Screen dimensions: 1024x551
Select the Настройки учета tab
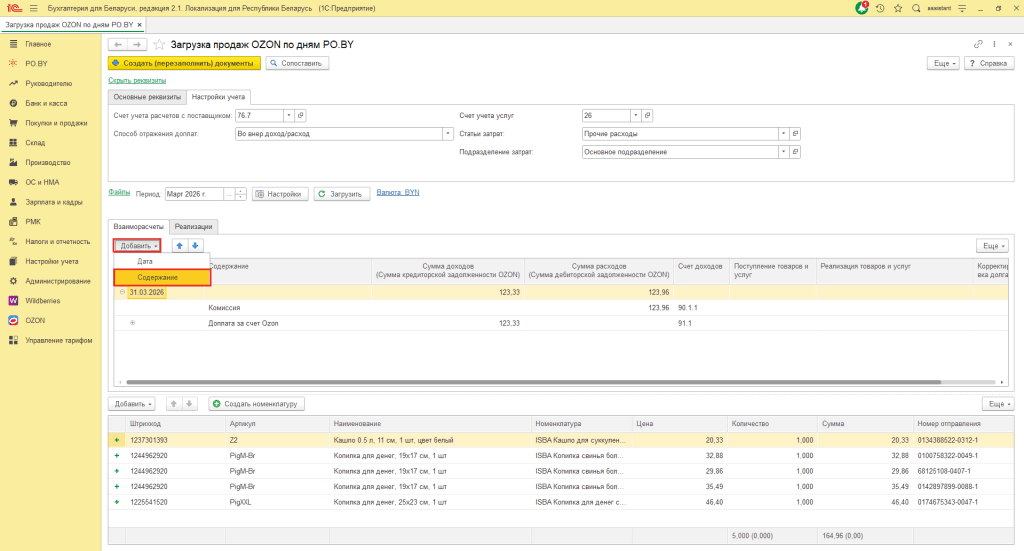218,97
